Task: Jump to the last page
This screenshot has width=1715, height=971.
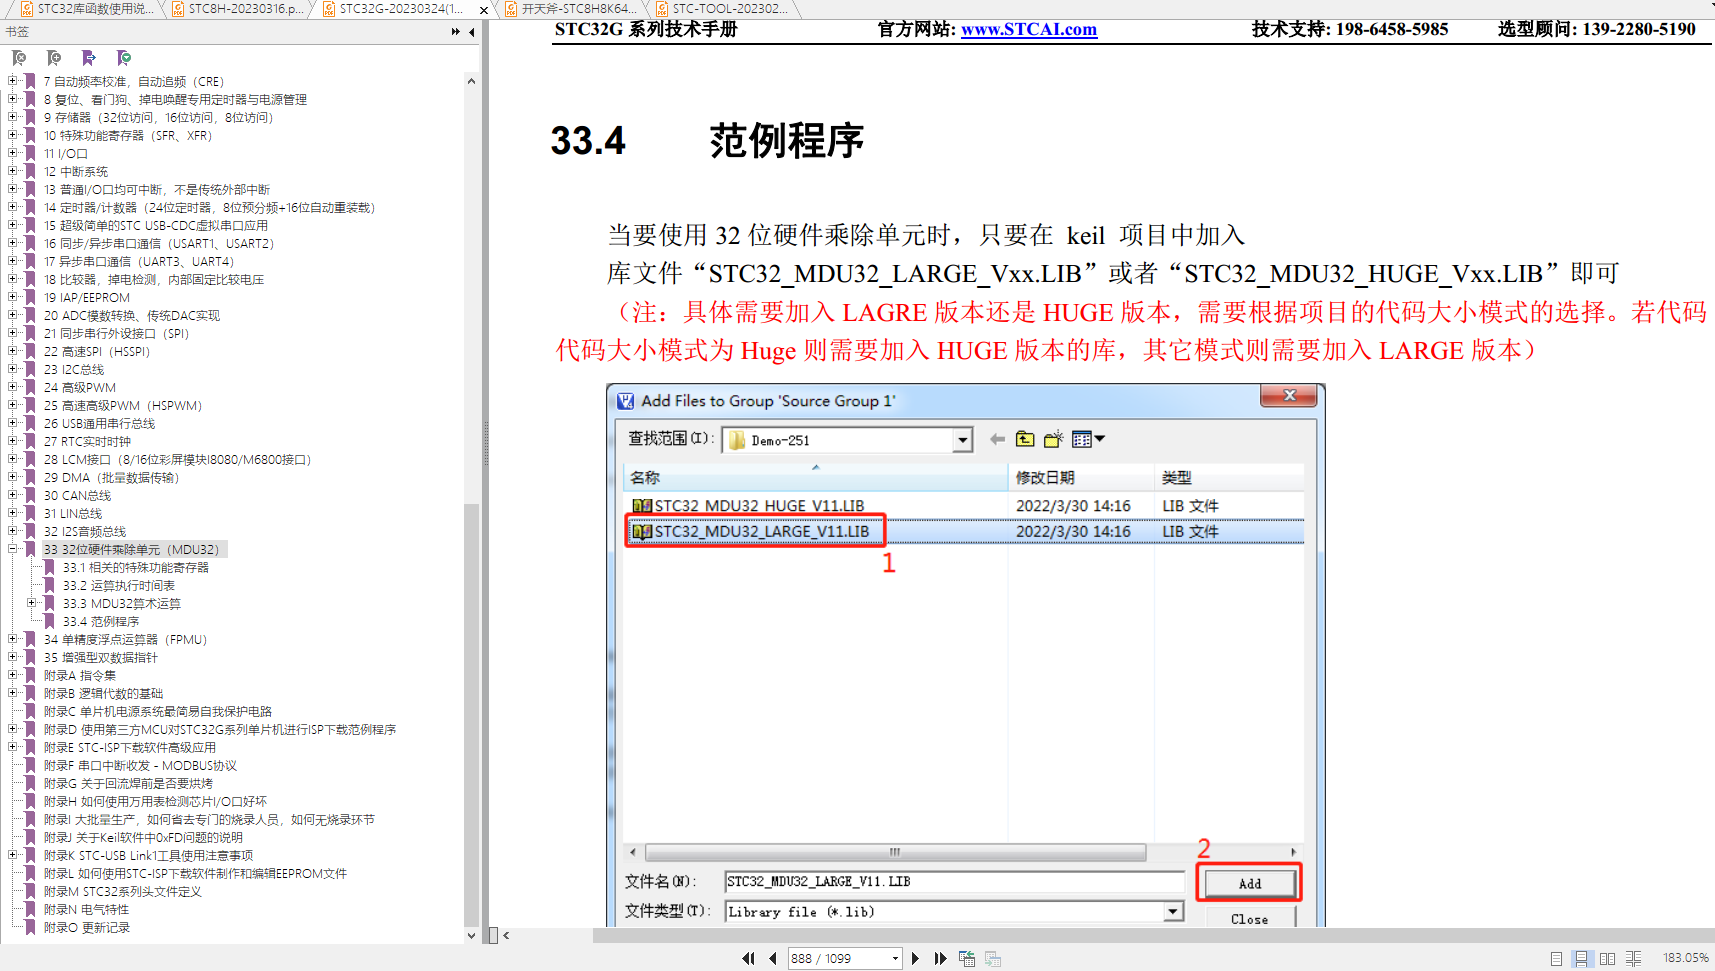Action: (x=940, y=958)
